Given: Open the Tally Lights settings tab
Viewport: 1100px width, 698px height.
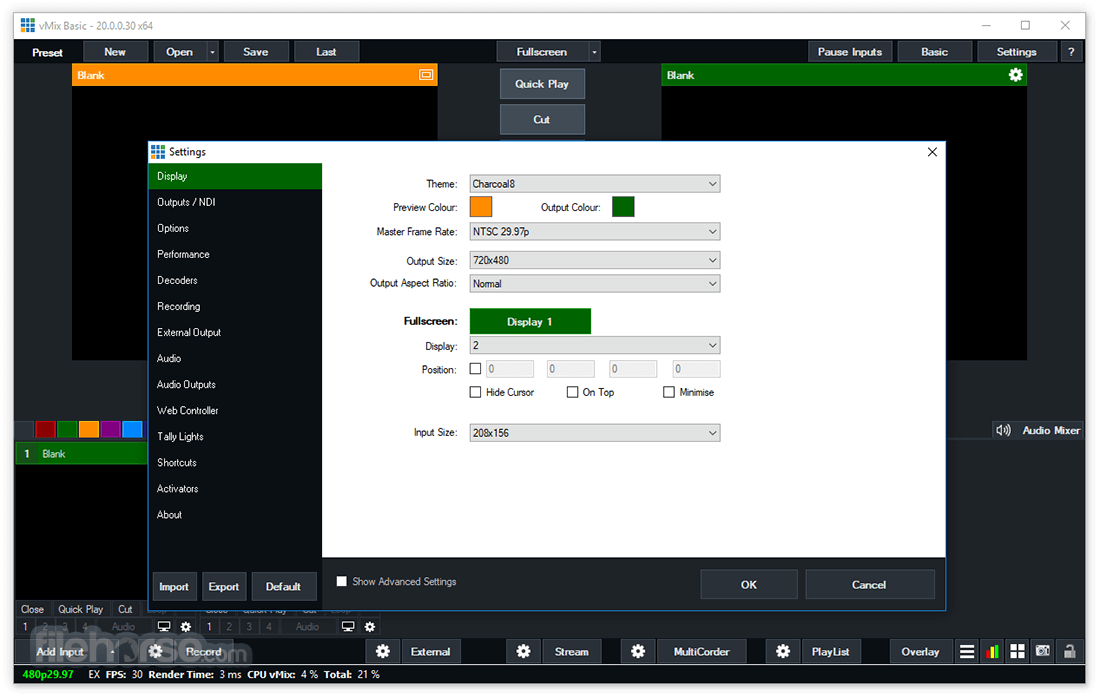Looking at the screenshot, I should pos(235,436).
